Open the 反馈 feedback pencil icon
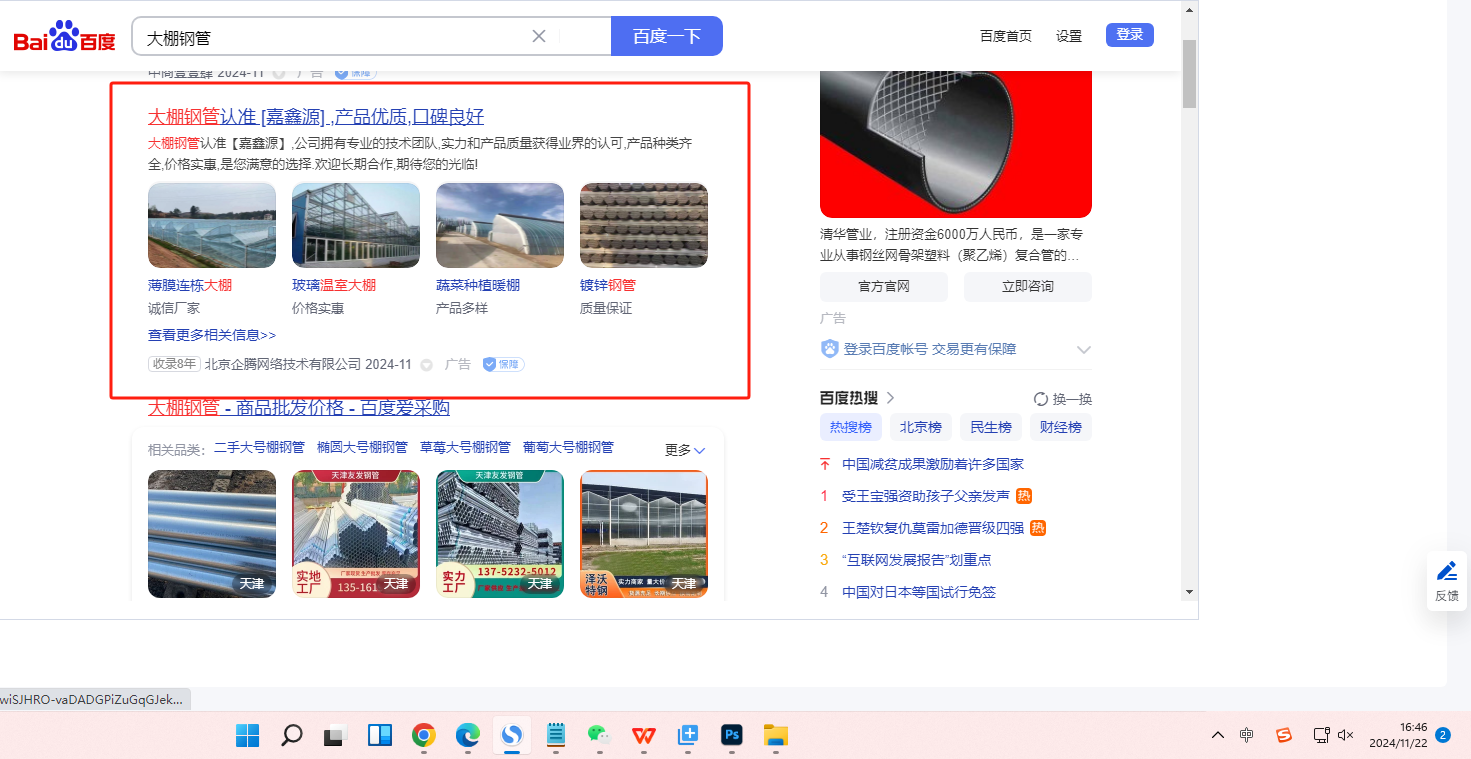Screen dimensions: 1471x759 (x=1446, y=571)
